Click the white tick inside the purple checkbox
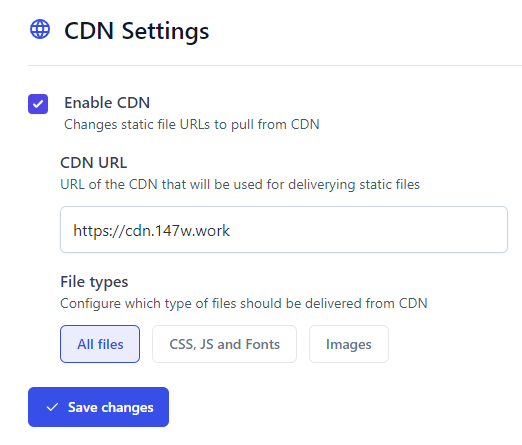 coord(38,104)
